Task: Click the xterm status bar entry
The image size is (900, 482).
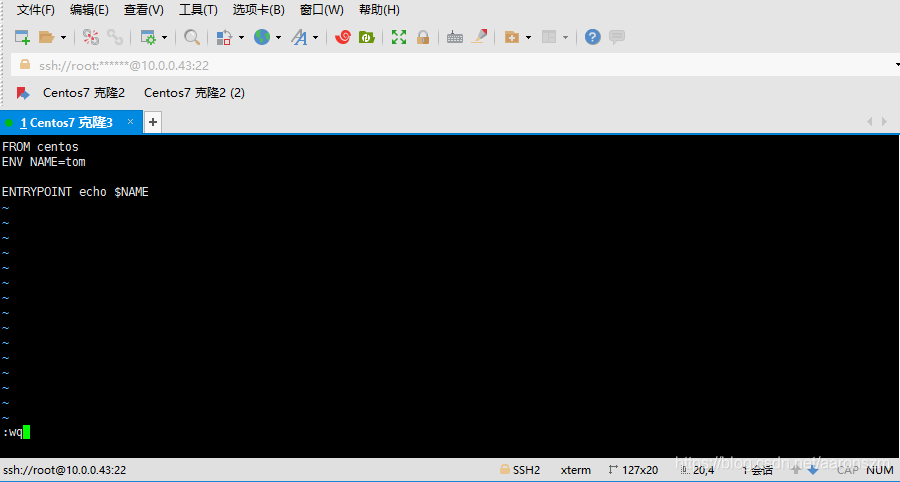Action: 576,471
